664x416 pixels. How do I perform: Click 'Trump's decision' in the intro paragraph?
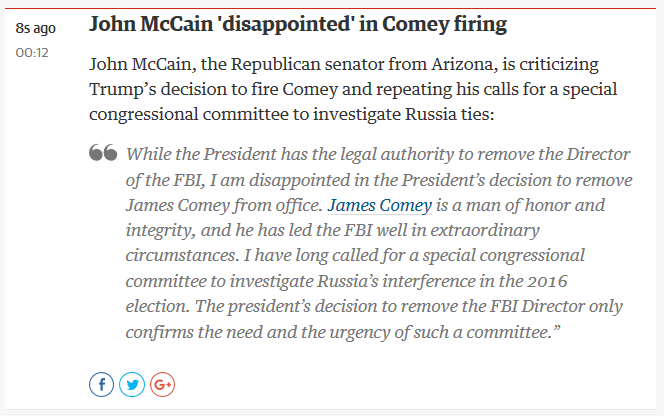158,89
